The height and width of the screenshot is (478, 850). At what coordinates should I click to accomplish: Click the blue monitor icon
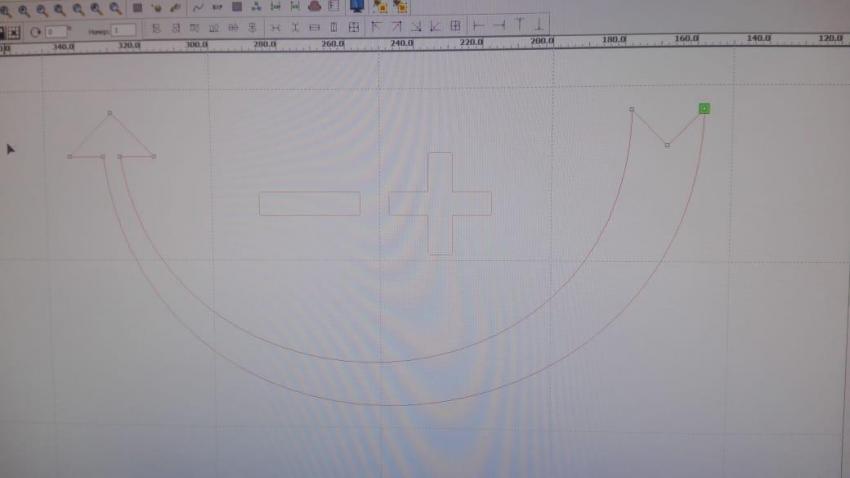(357, 6)
